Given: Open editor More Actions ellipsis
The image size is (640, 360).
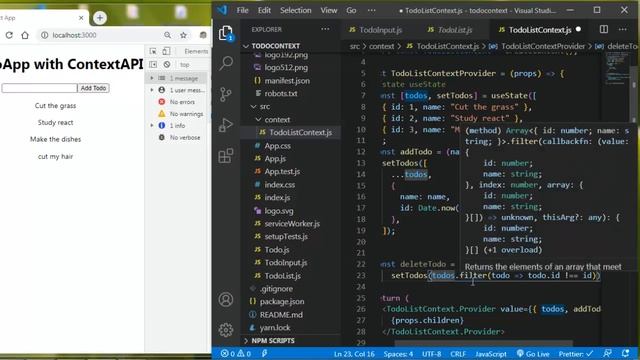Looking at the screenshot, I should (622, 29).
